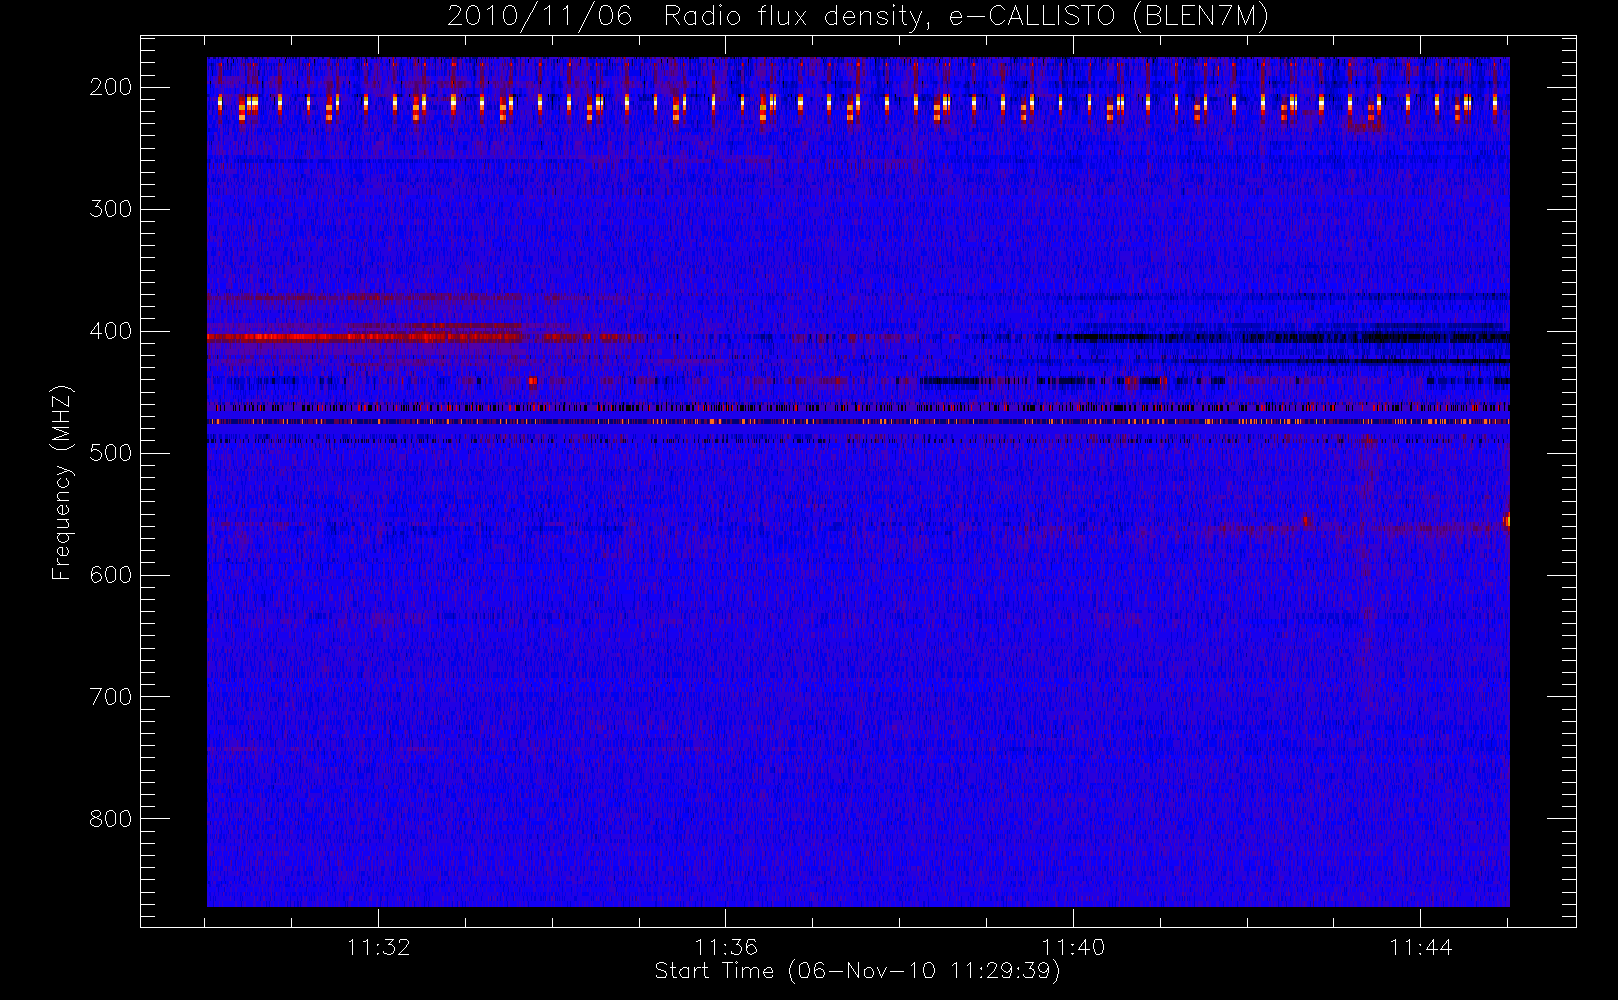Select the 200 frequency tick label
Image resolution: width=1618 pixels, height=1000 pixels.
click(111, 87)
